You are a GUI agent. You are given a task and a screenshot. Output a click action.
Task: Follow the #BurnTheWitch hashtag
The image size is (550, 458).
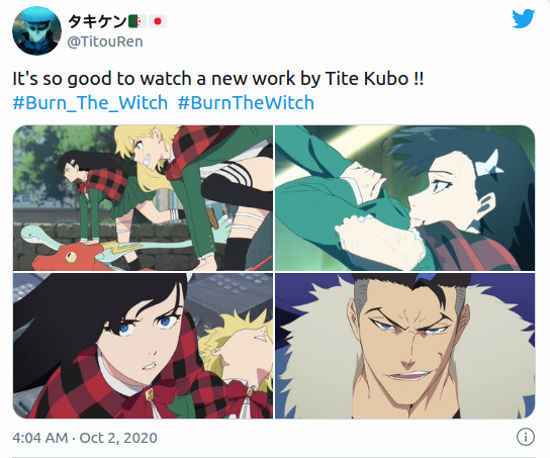[246, 102]
